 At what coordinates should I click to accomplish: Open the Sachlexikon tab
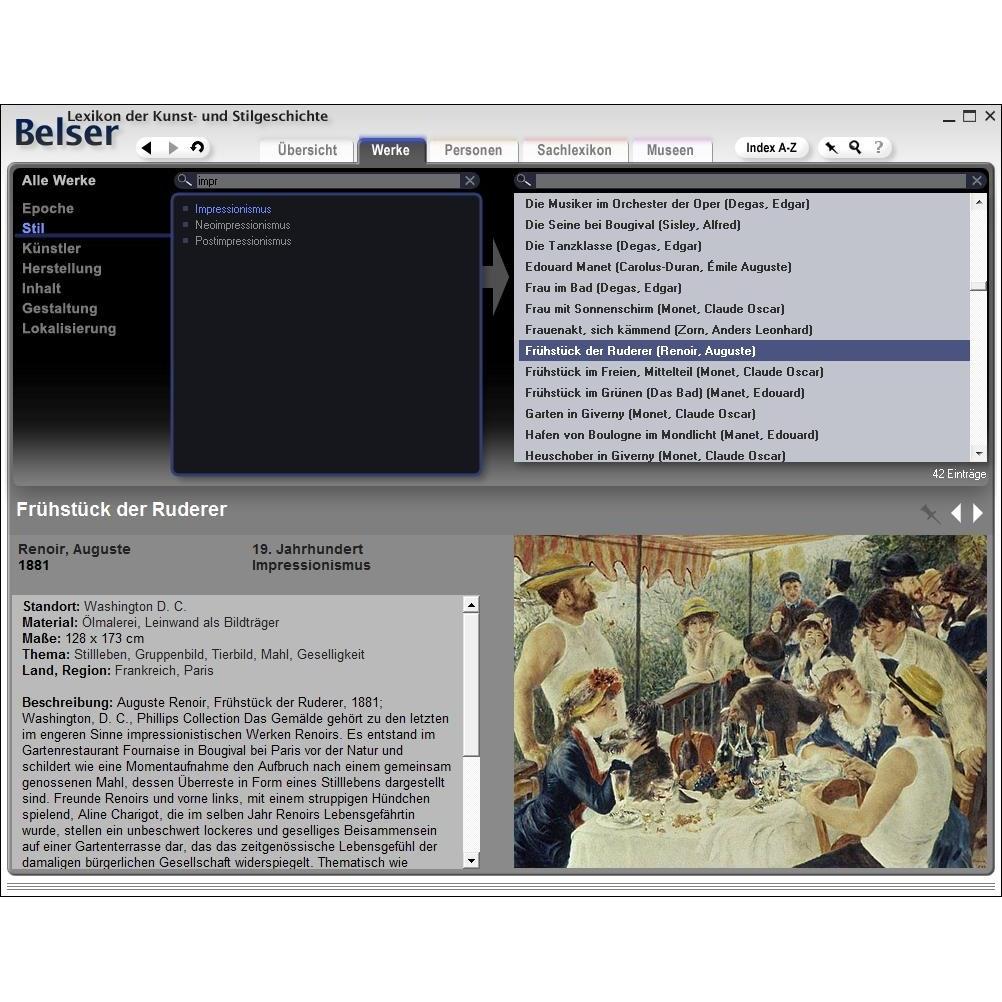(574, 150)
